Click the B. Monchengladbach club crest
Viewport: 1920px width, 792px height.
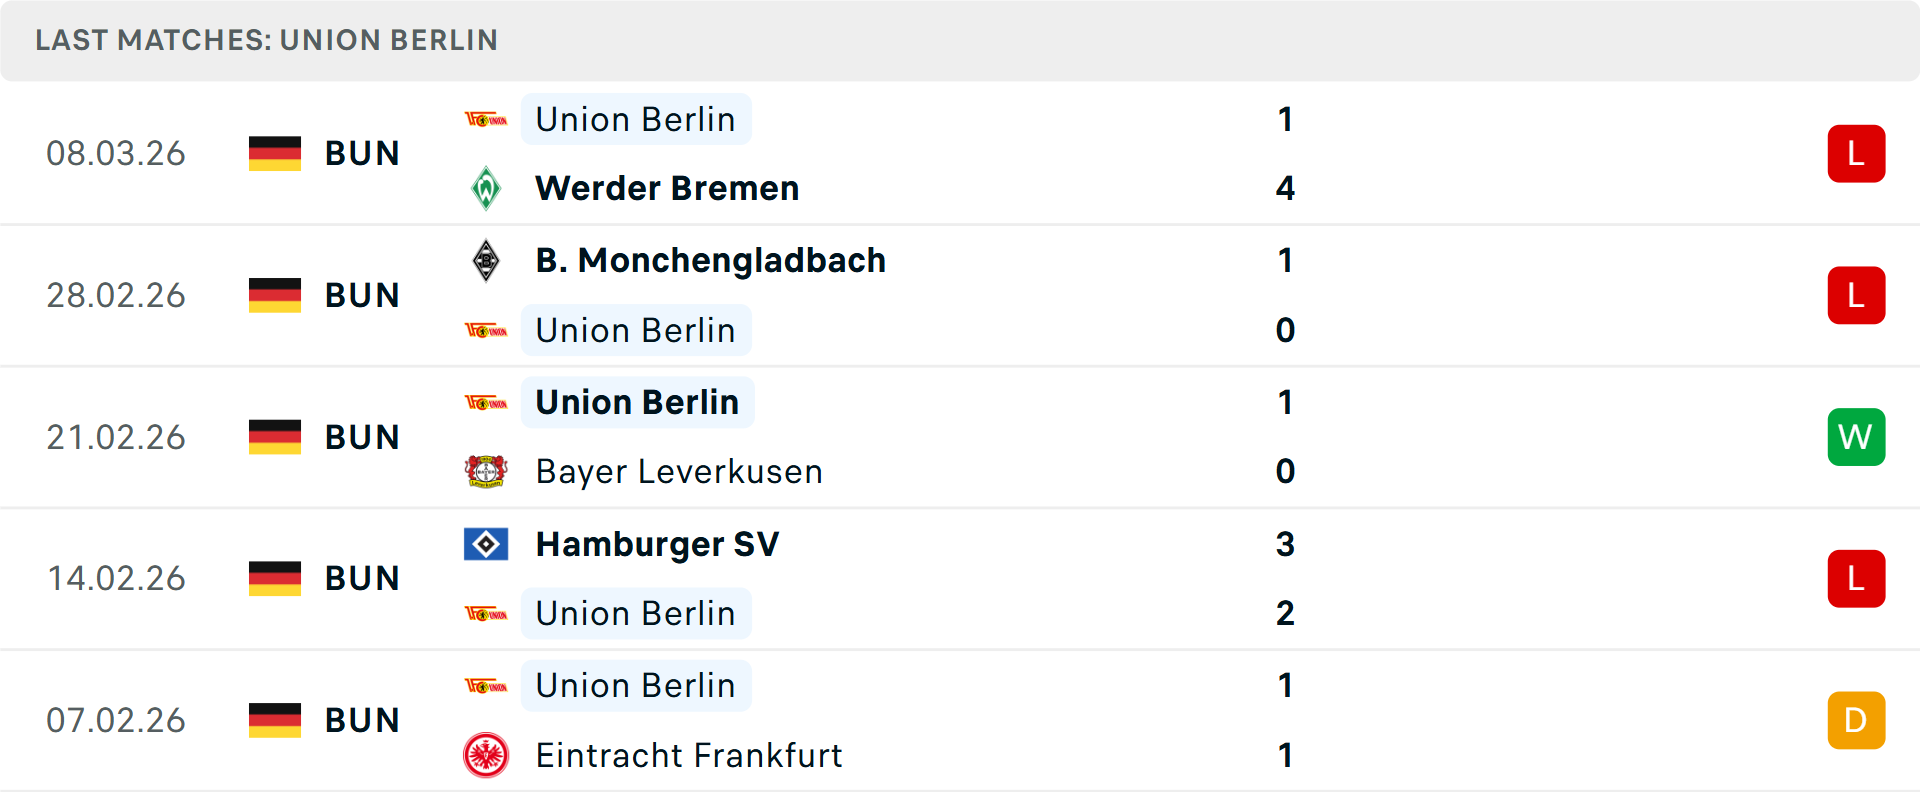(487, 260)
